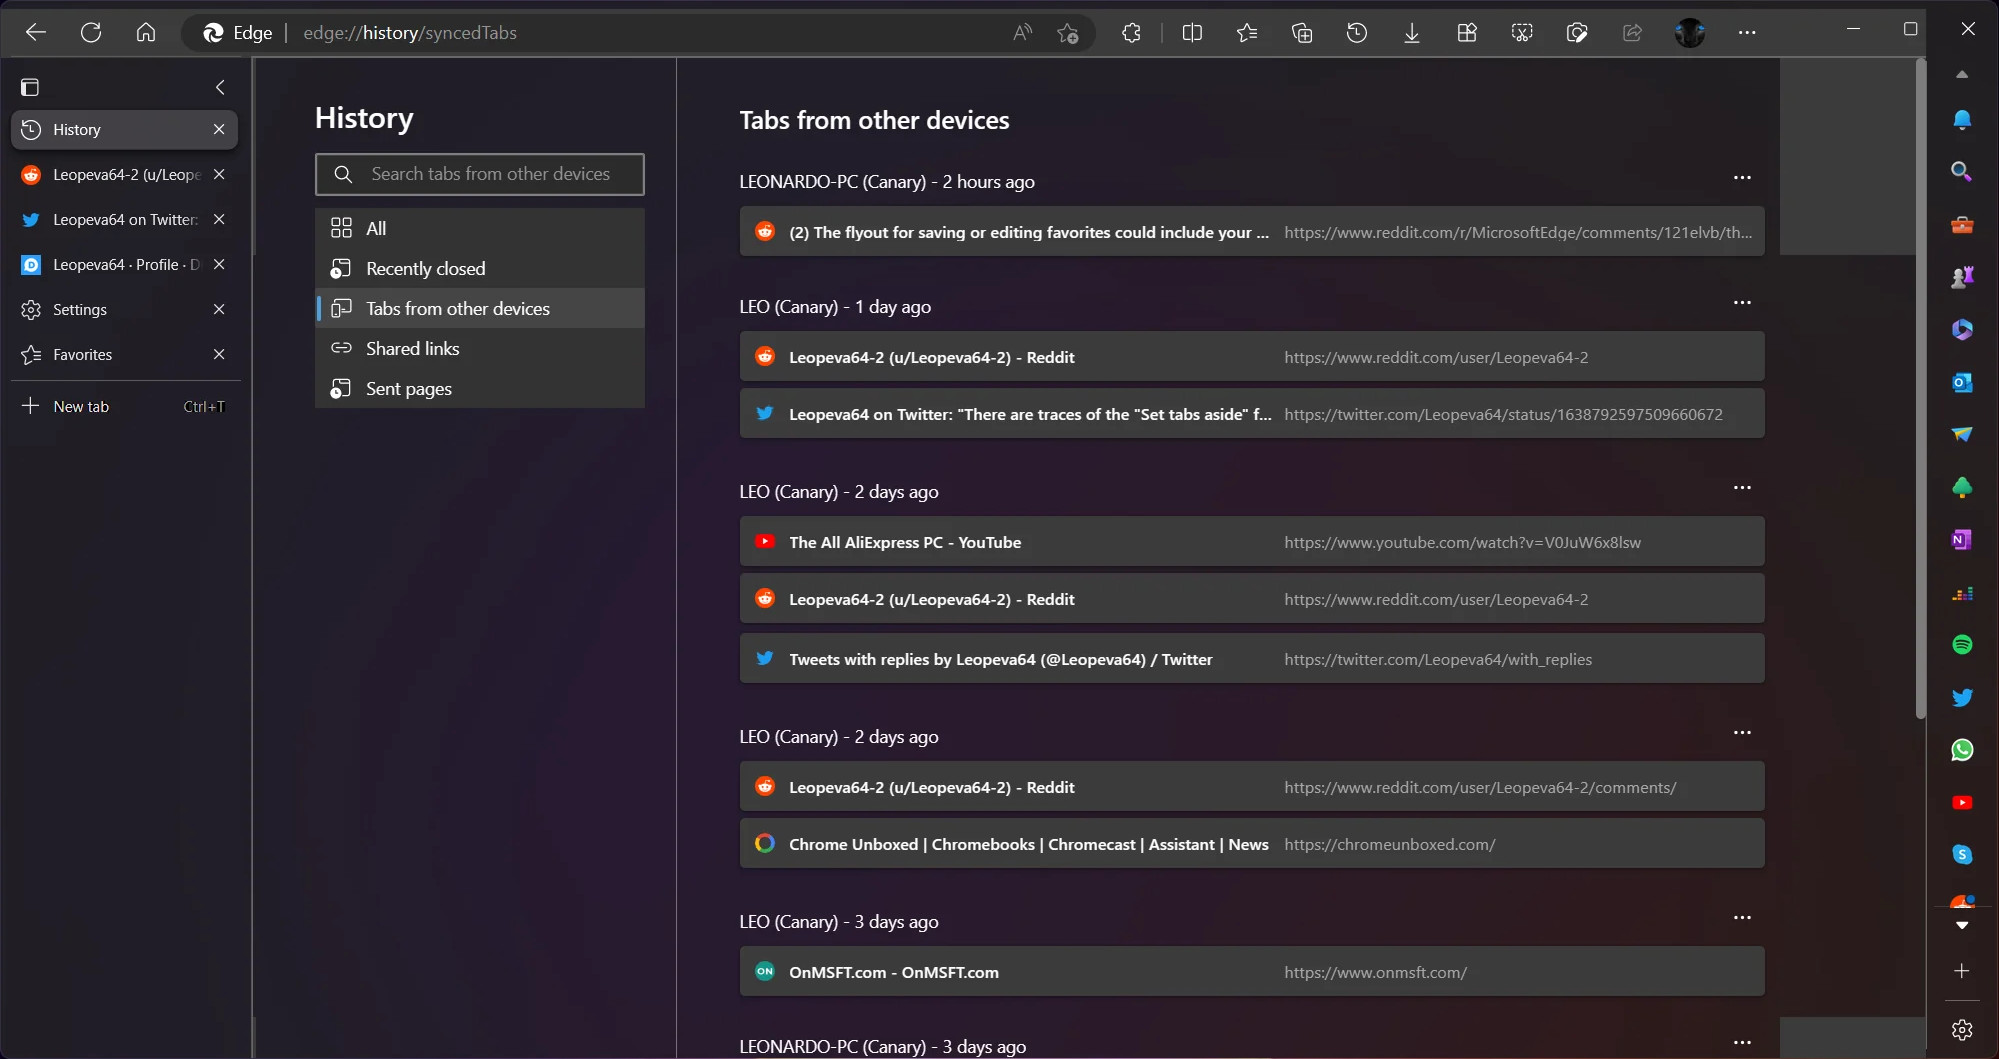This screenshot has height=1059, width=1999.
Task: Open more options for LEONARDO-PC 2 hours ago
Action: click(x=1742, y=178)
